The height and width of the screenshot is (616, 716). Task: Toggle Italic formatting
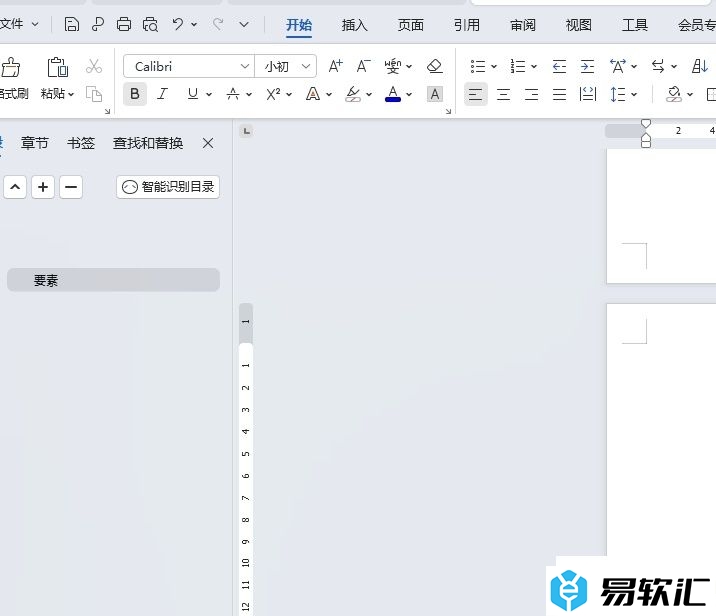pos(163,94)
